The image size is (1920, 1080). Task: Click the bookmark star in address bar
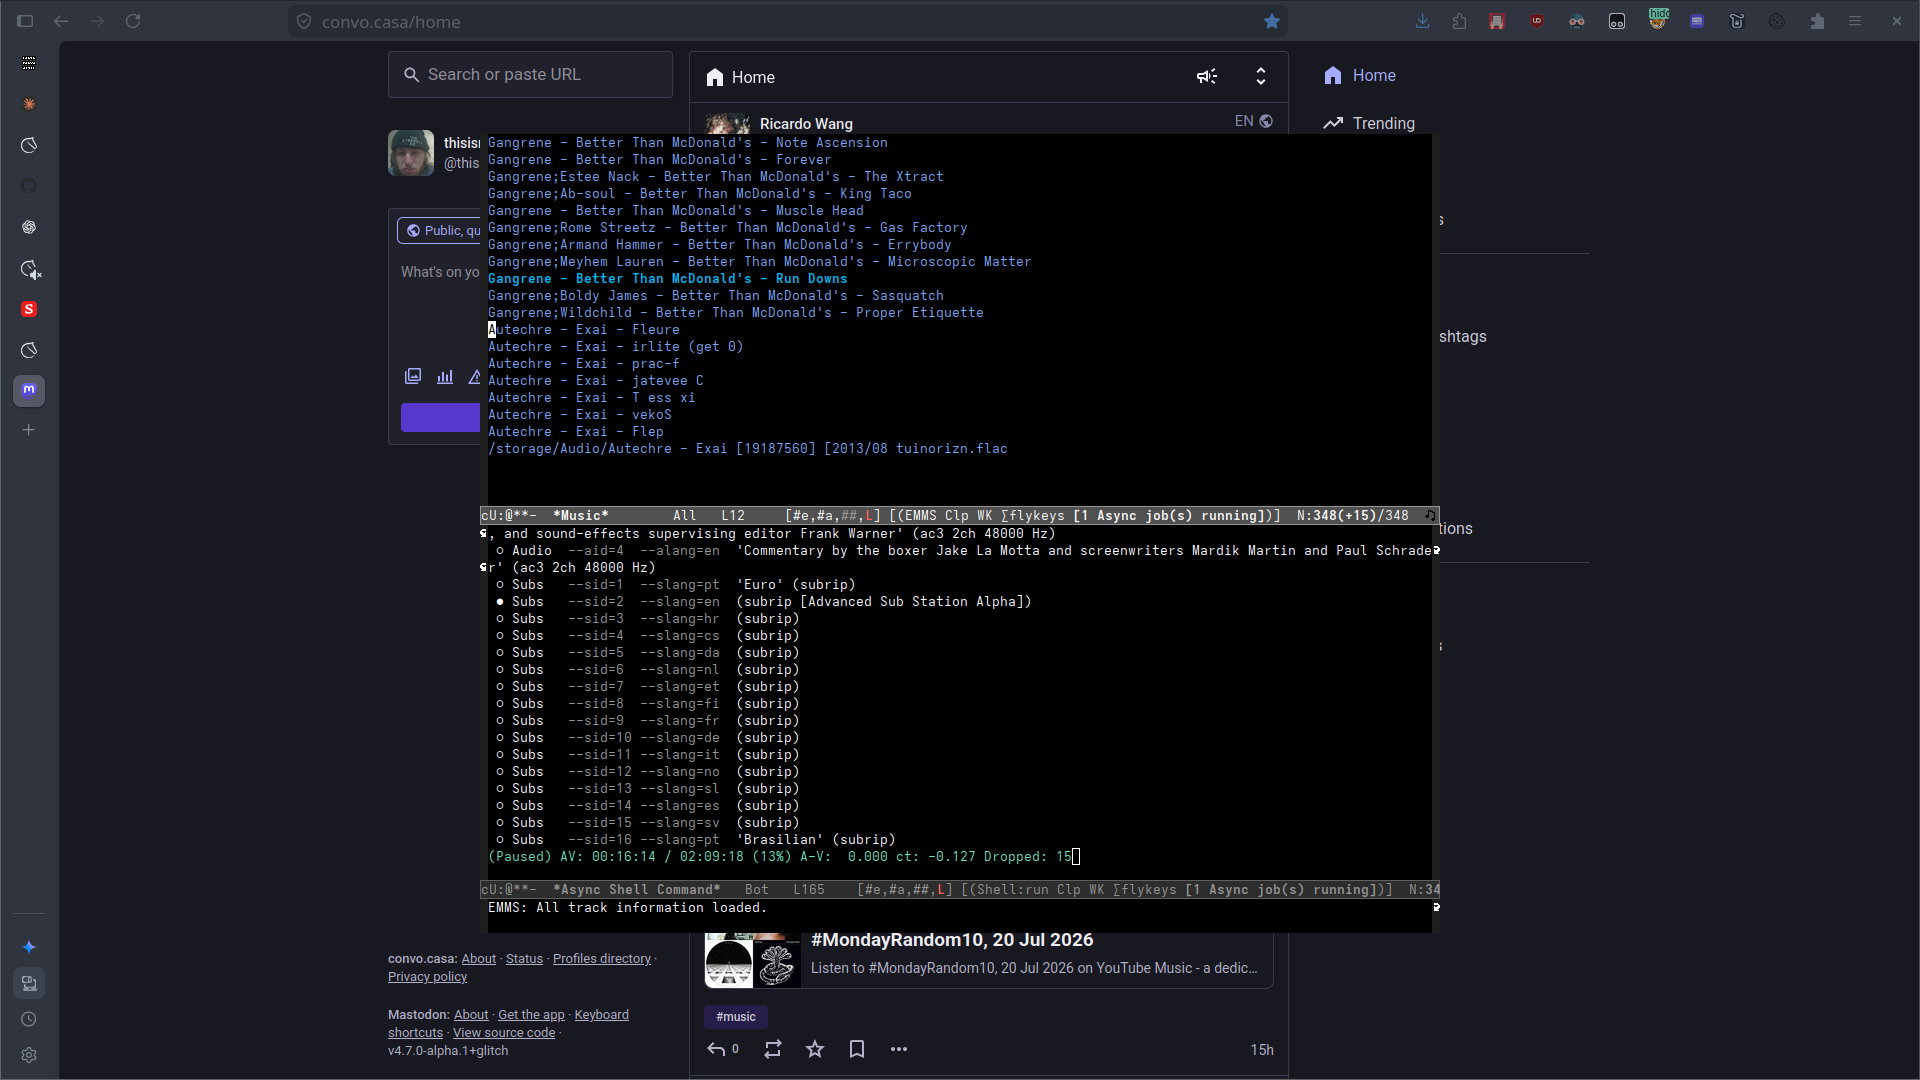click(x=1272, y=21)
